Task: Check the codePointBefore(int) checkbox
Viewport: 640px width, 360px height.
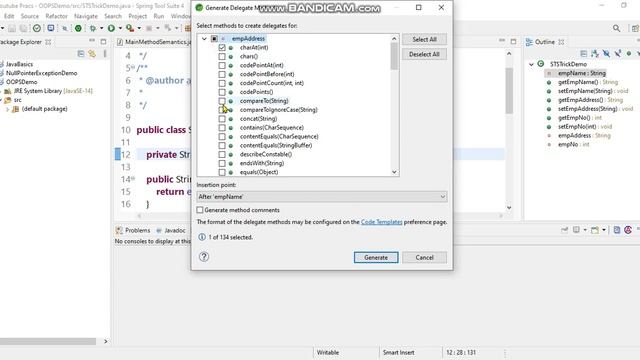Action: tap(222, 74)
